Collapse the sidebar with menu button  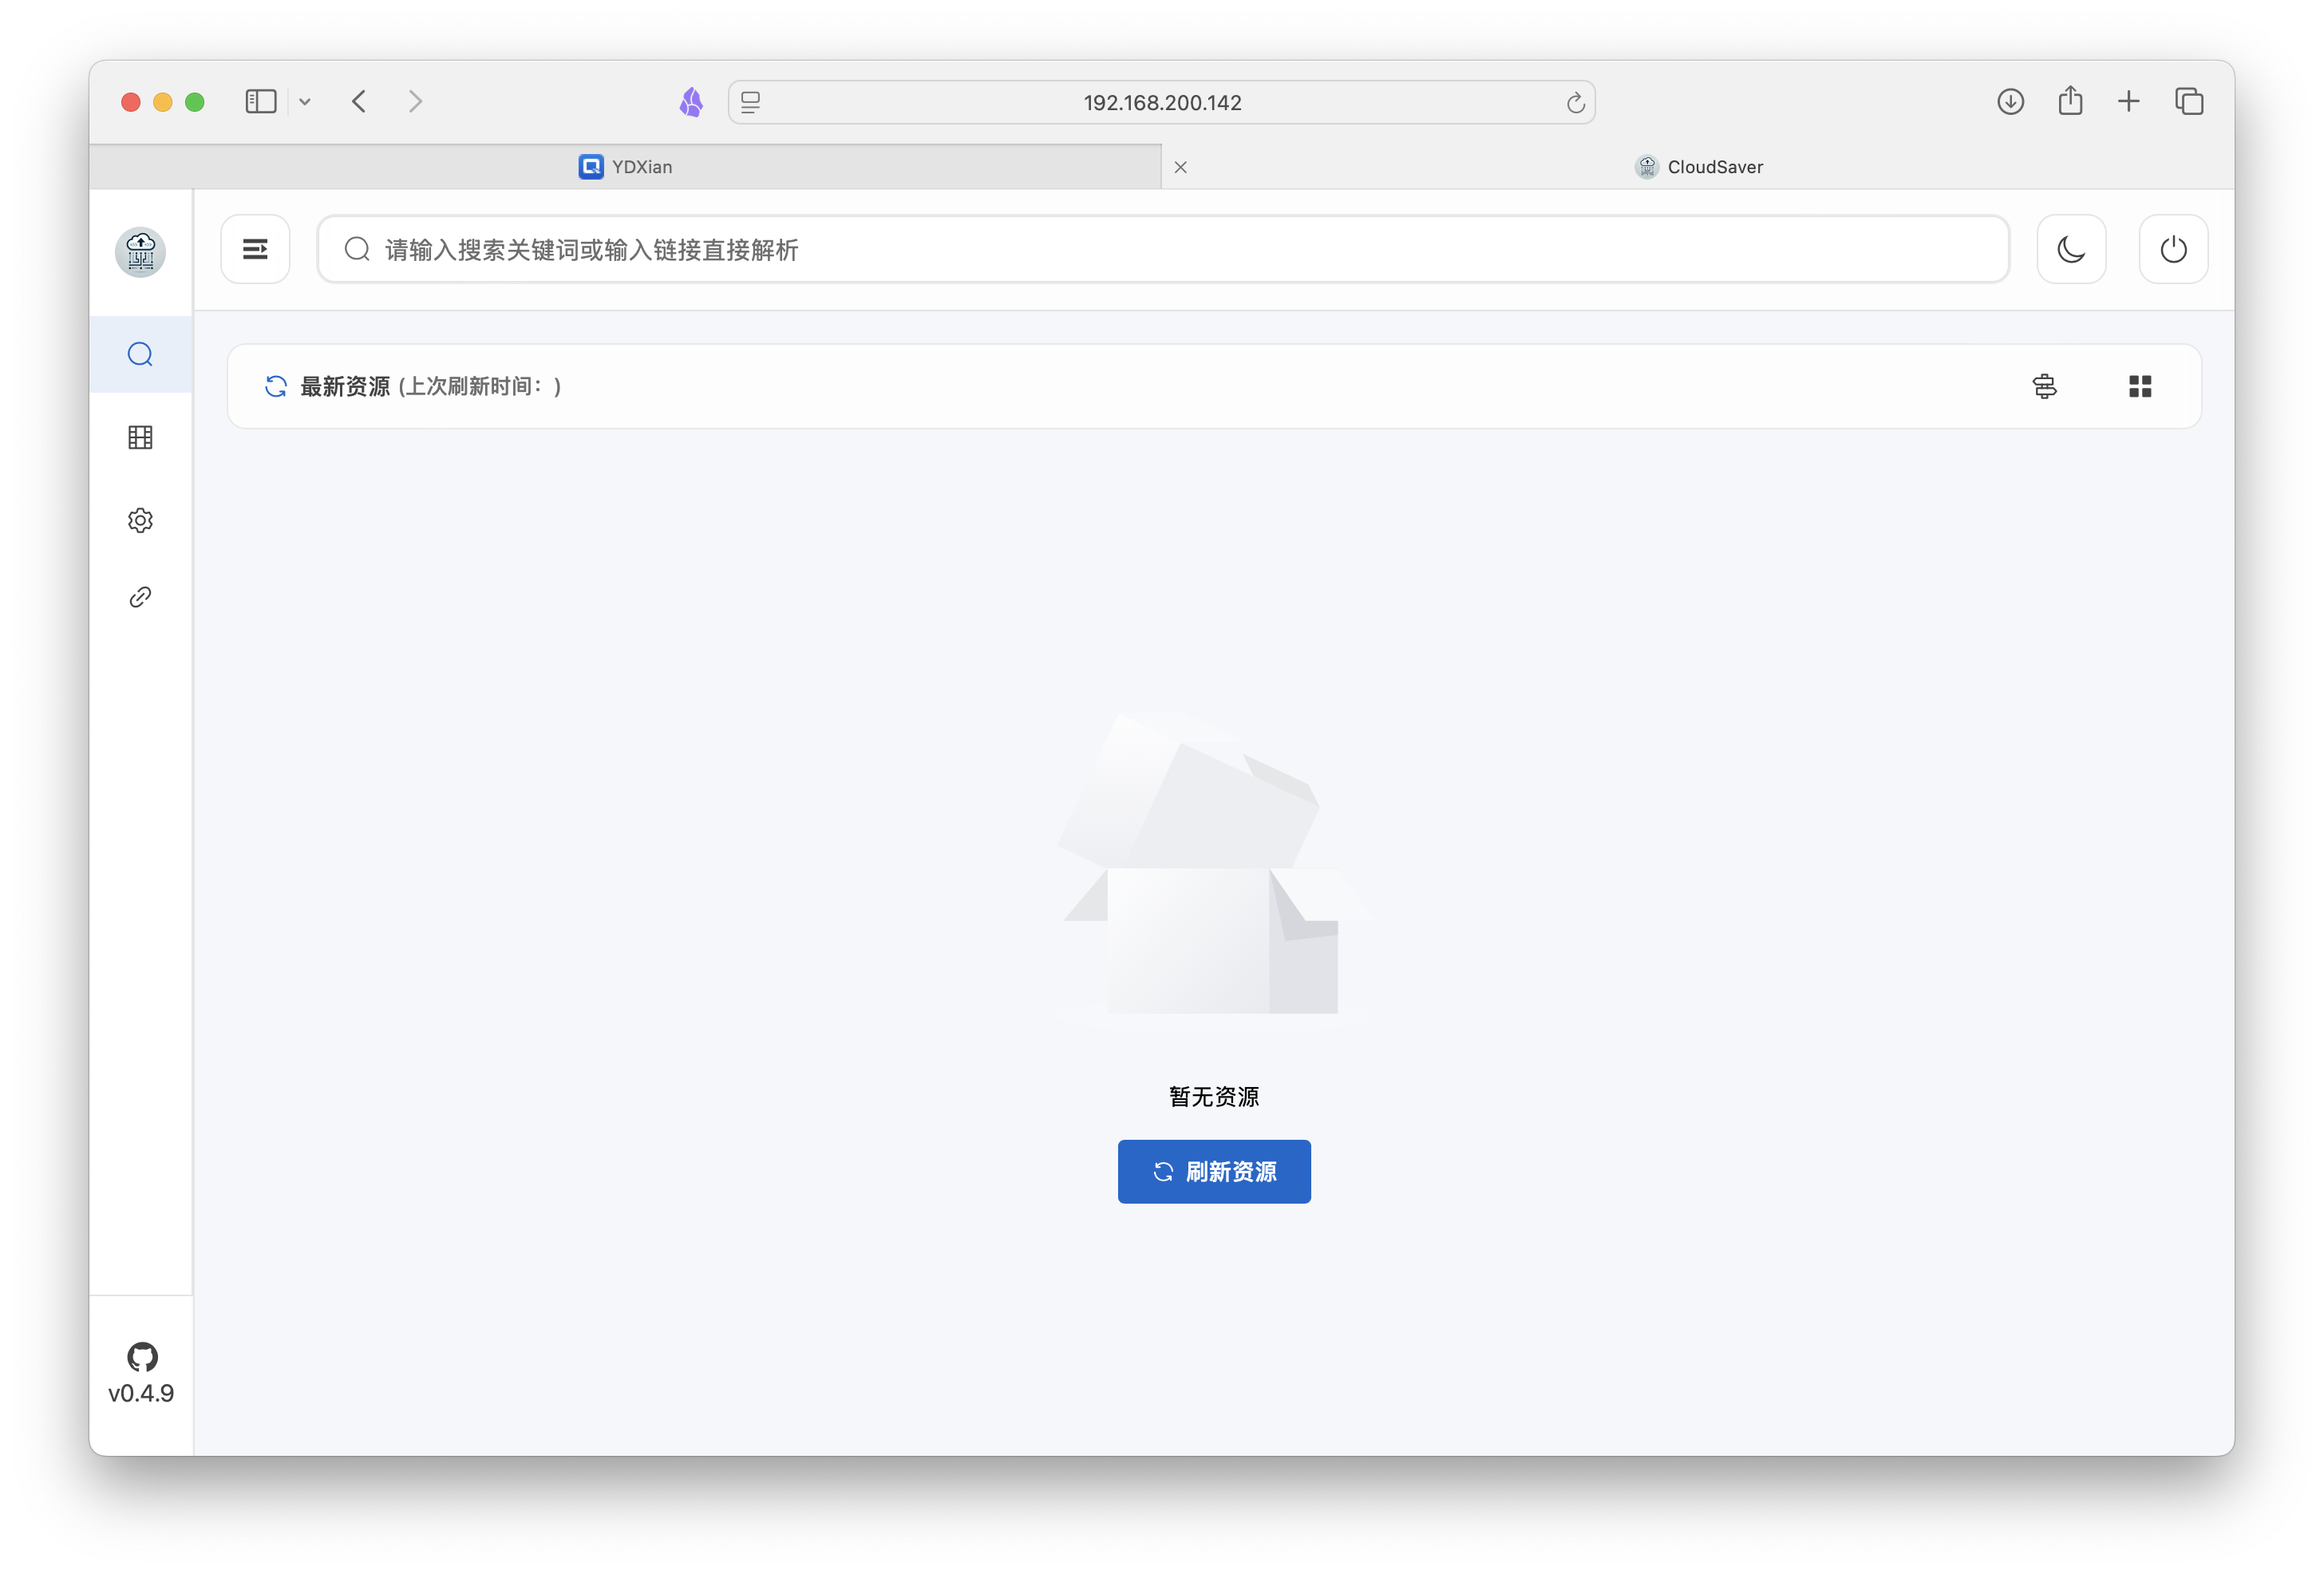click(255, 249)
